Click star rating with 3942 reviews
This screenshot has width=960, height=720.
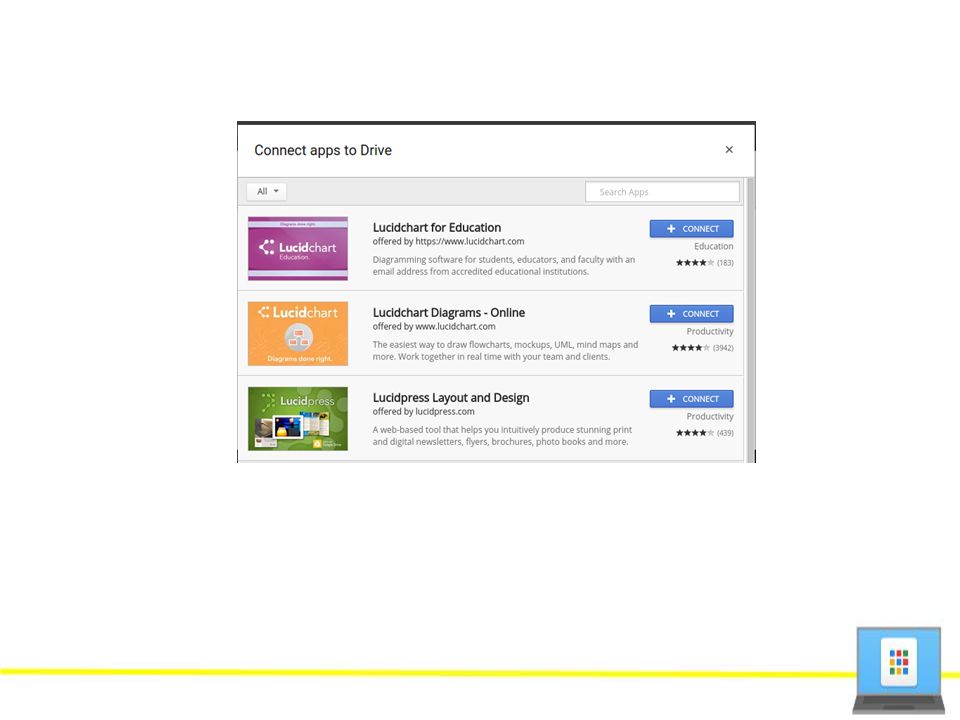(702, 348)
